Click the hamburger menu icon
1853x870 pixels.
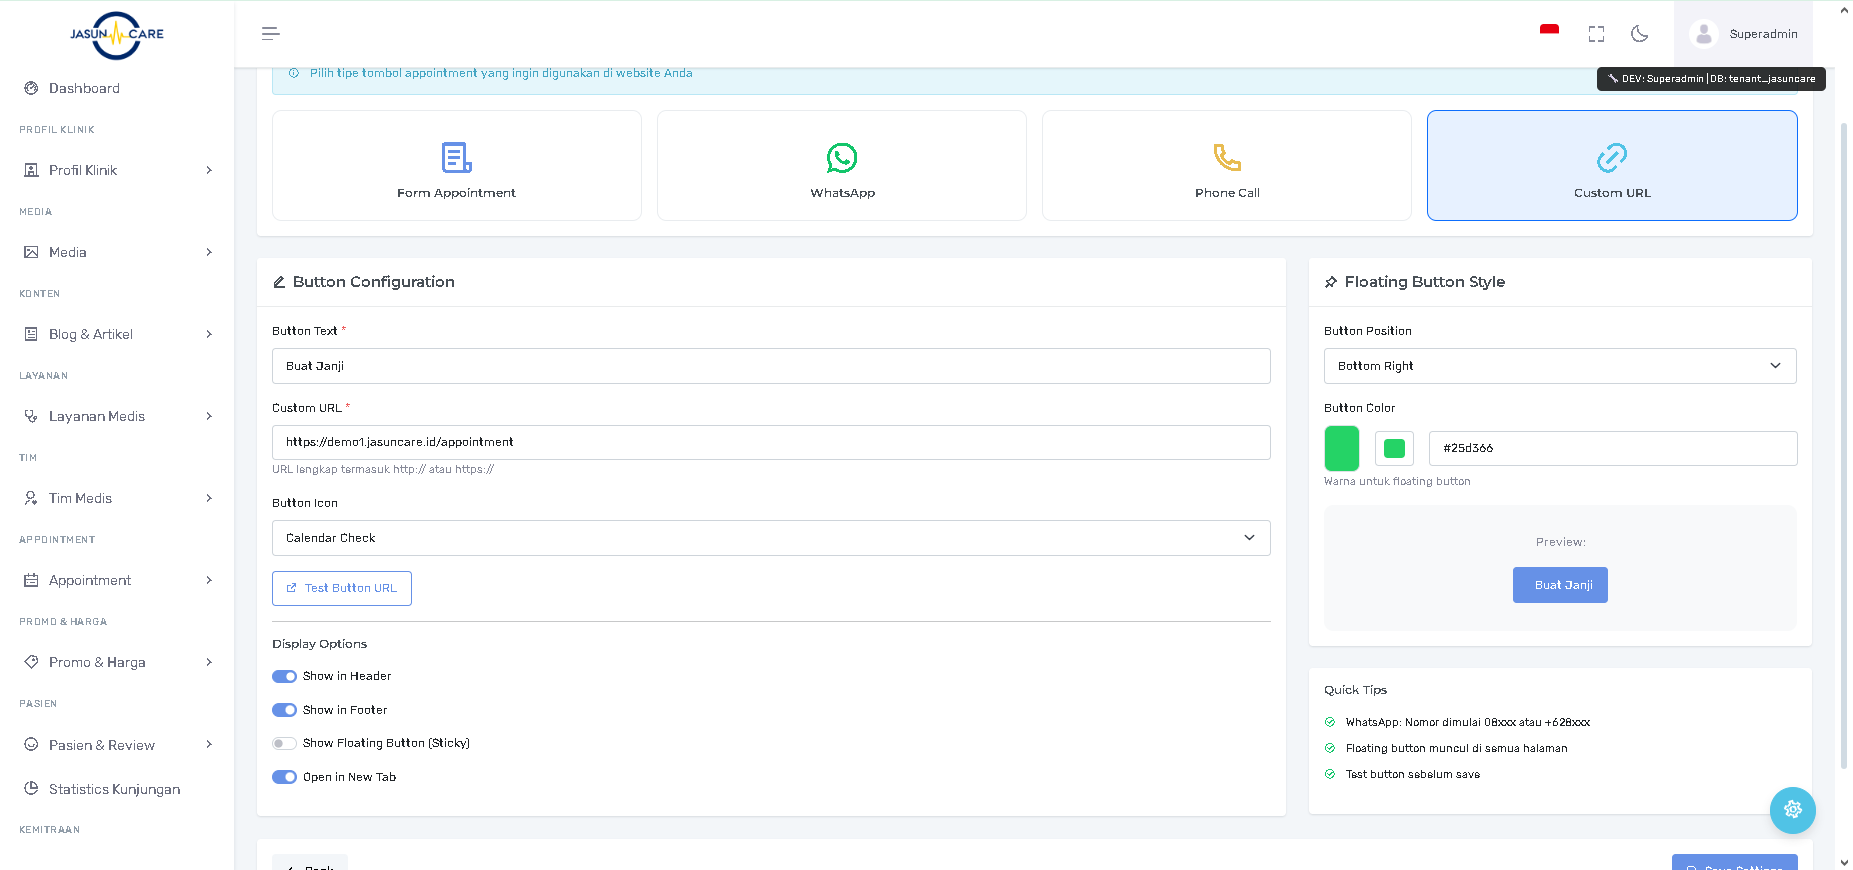coord(270,34)
